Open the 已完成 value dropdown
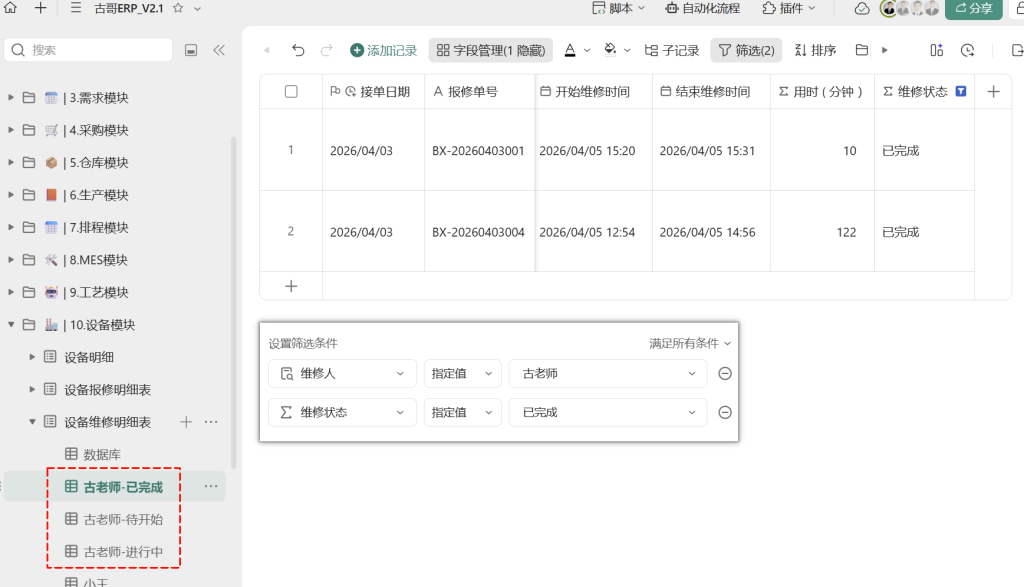The width and height of the screenshot is (1024, 587). 608,413
